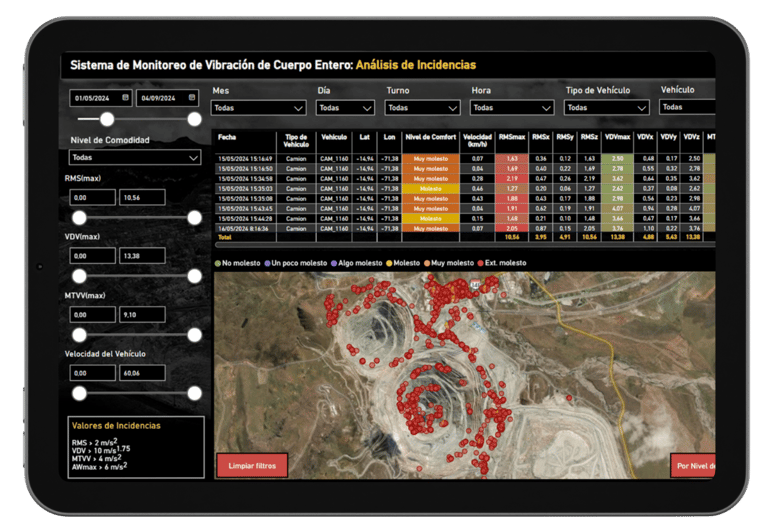Select the Ext. molesto legend item
This screenshot has height=527, width=768.
click(x=503, y=263)
